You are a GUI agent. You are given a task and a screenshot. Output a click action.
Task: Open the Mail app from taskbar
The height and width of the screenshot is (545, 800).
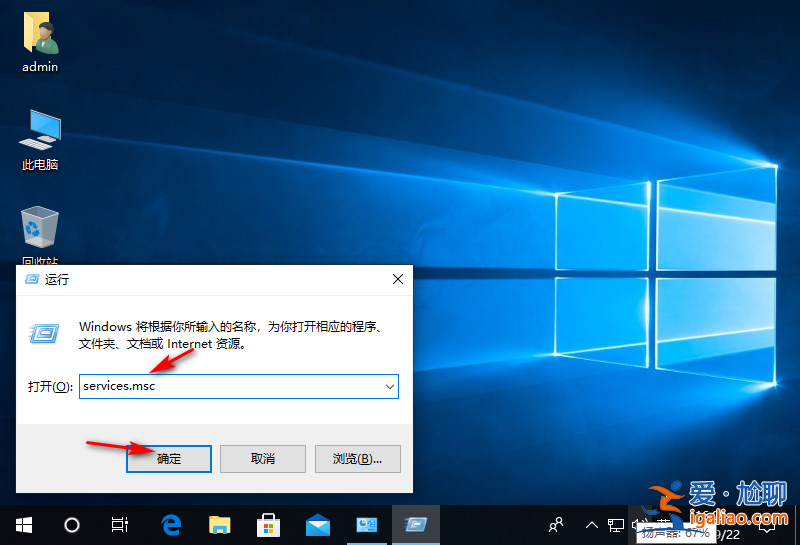point(317,525)
